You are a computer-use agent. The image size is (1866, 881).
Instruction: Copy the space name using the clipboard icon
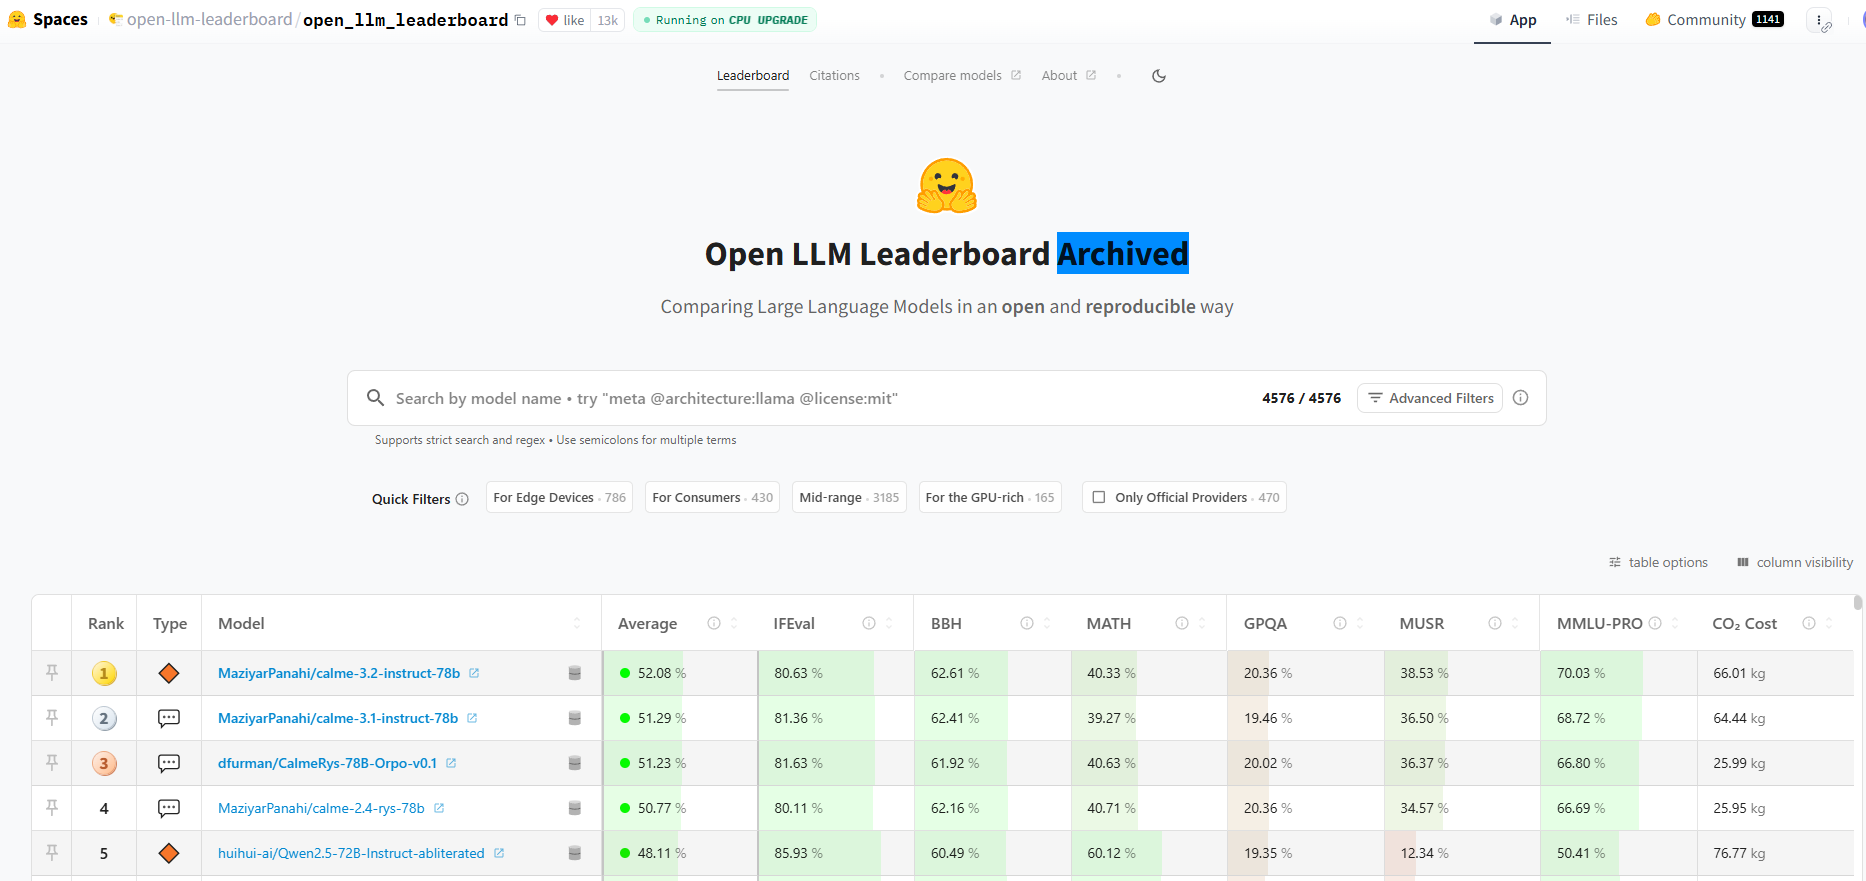point(520,20)
